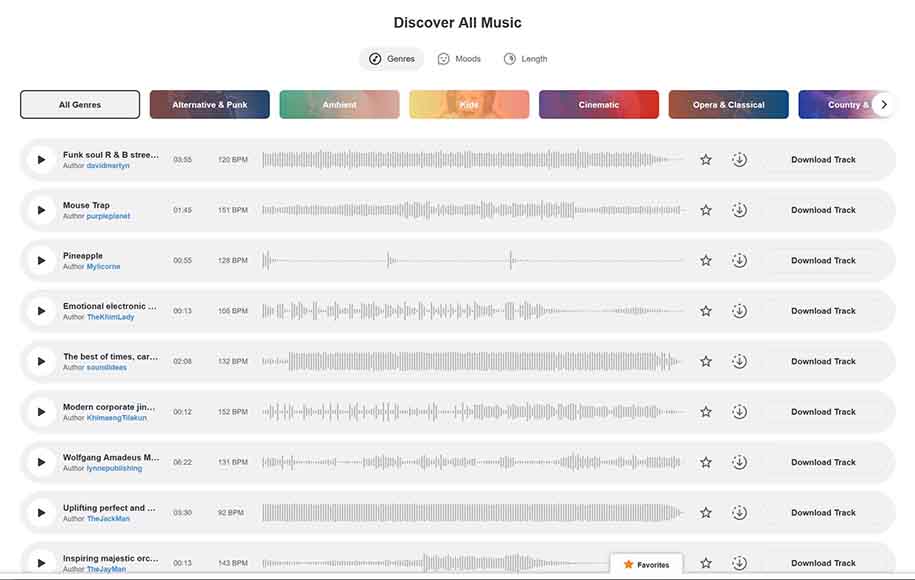Download Track for Modern corporate jingle

pos(823,412)
